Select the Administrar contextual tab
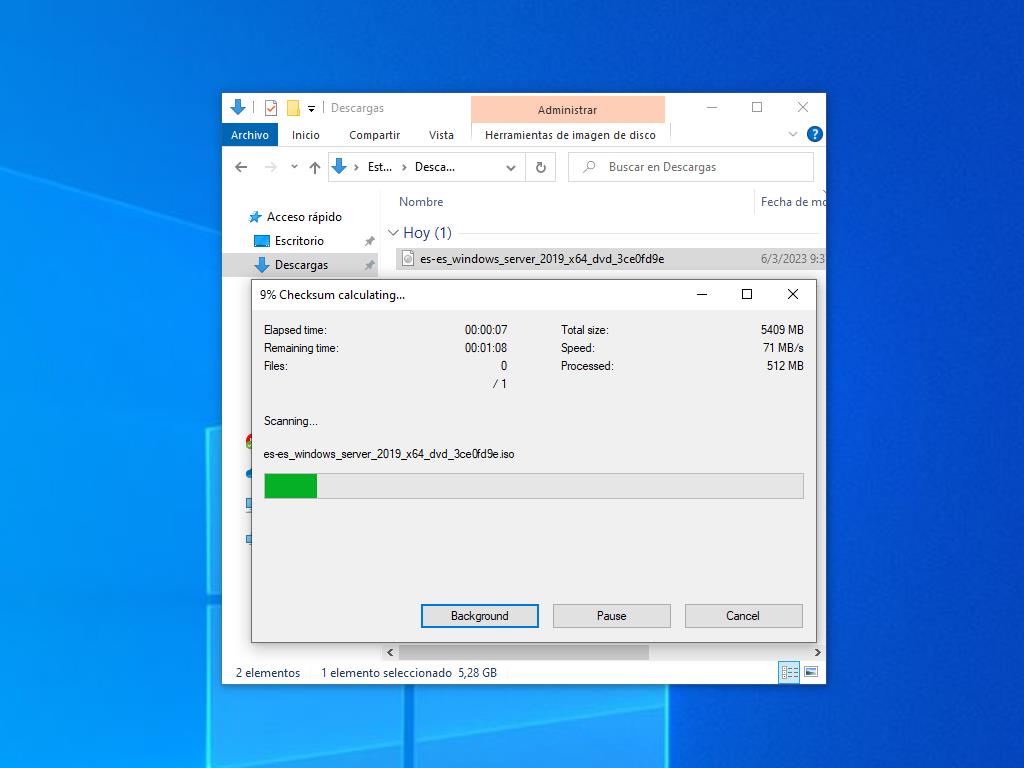 (568, 110)
